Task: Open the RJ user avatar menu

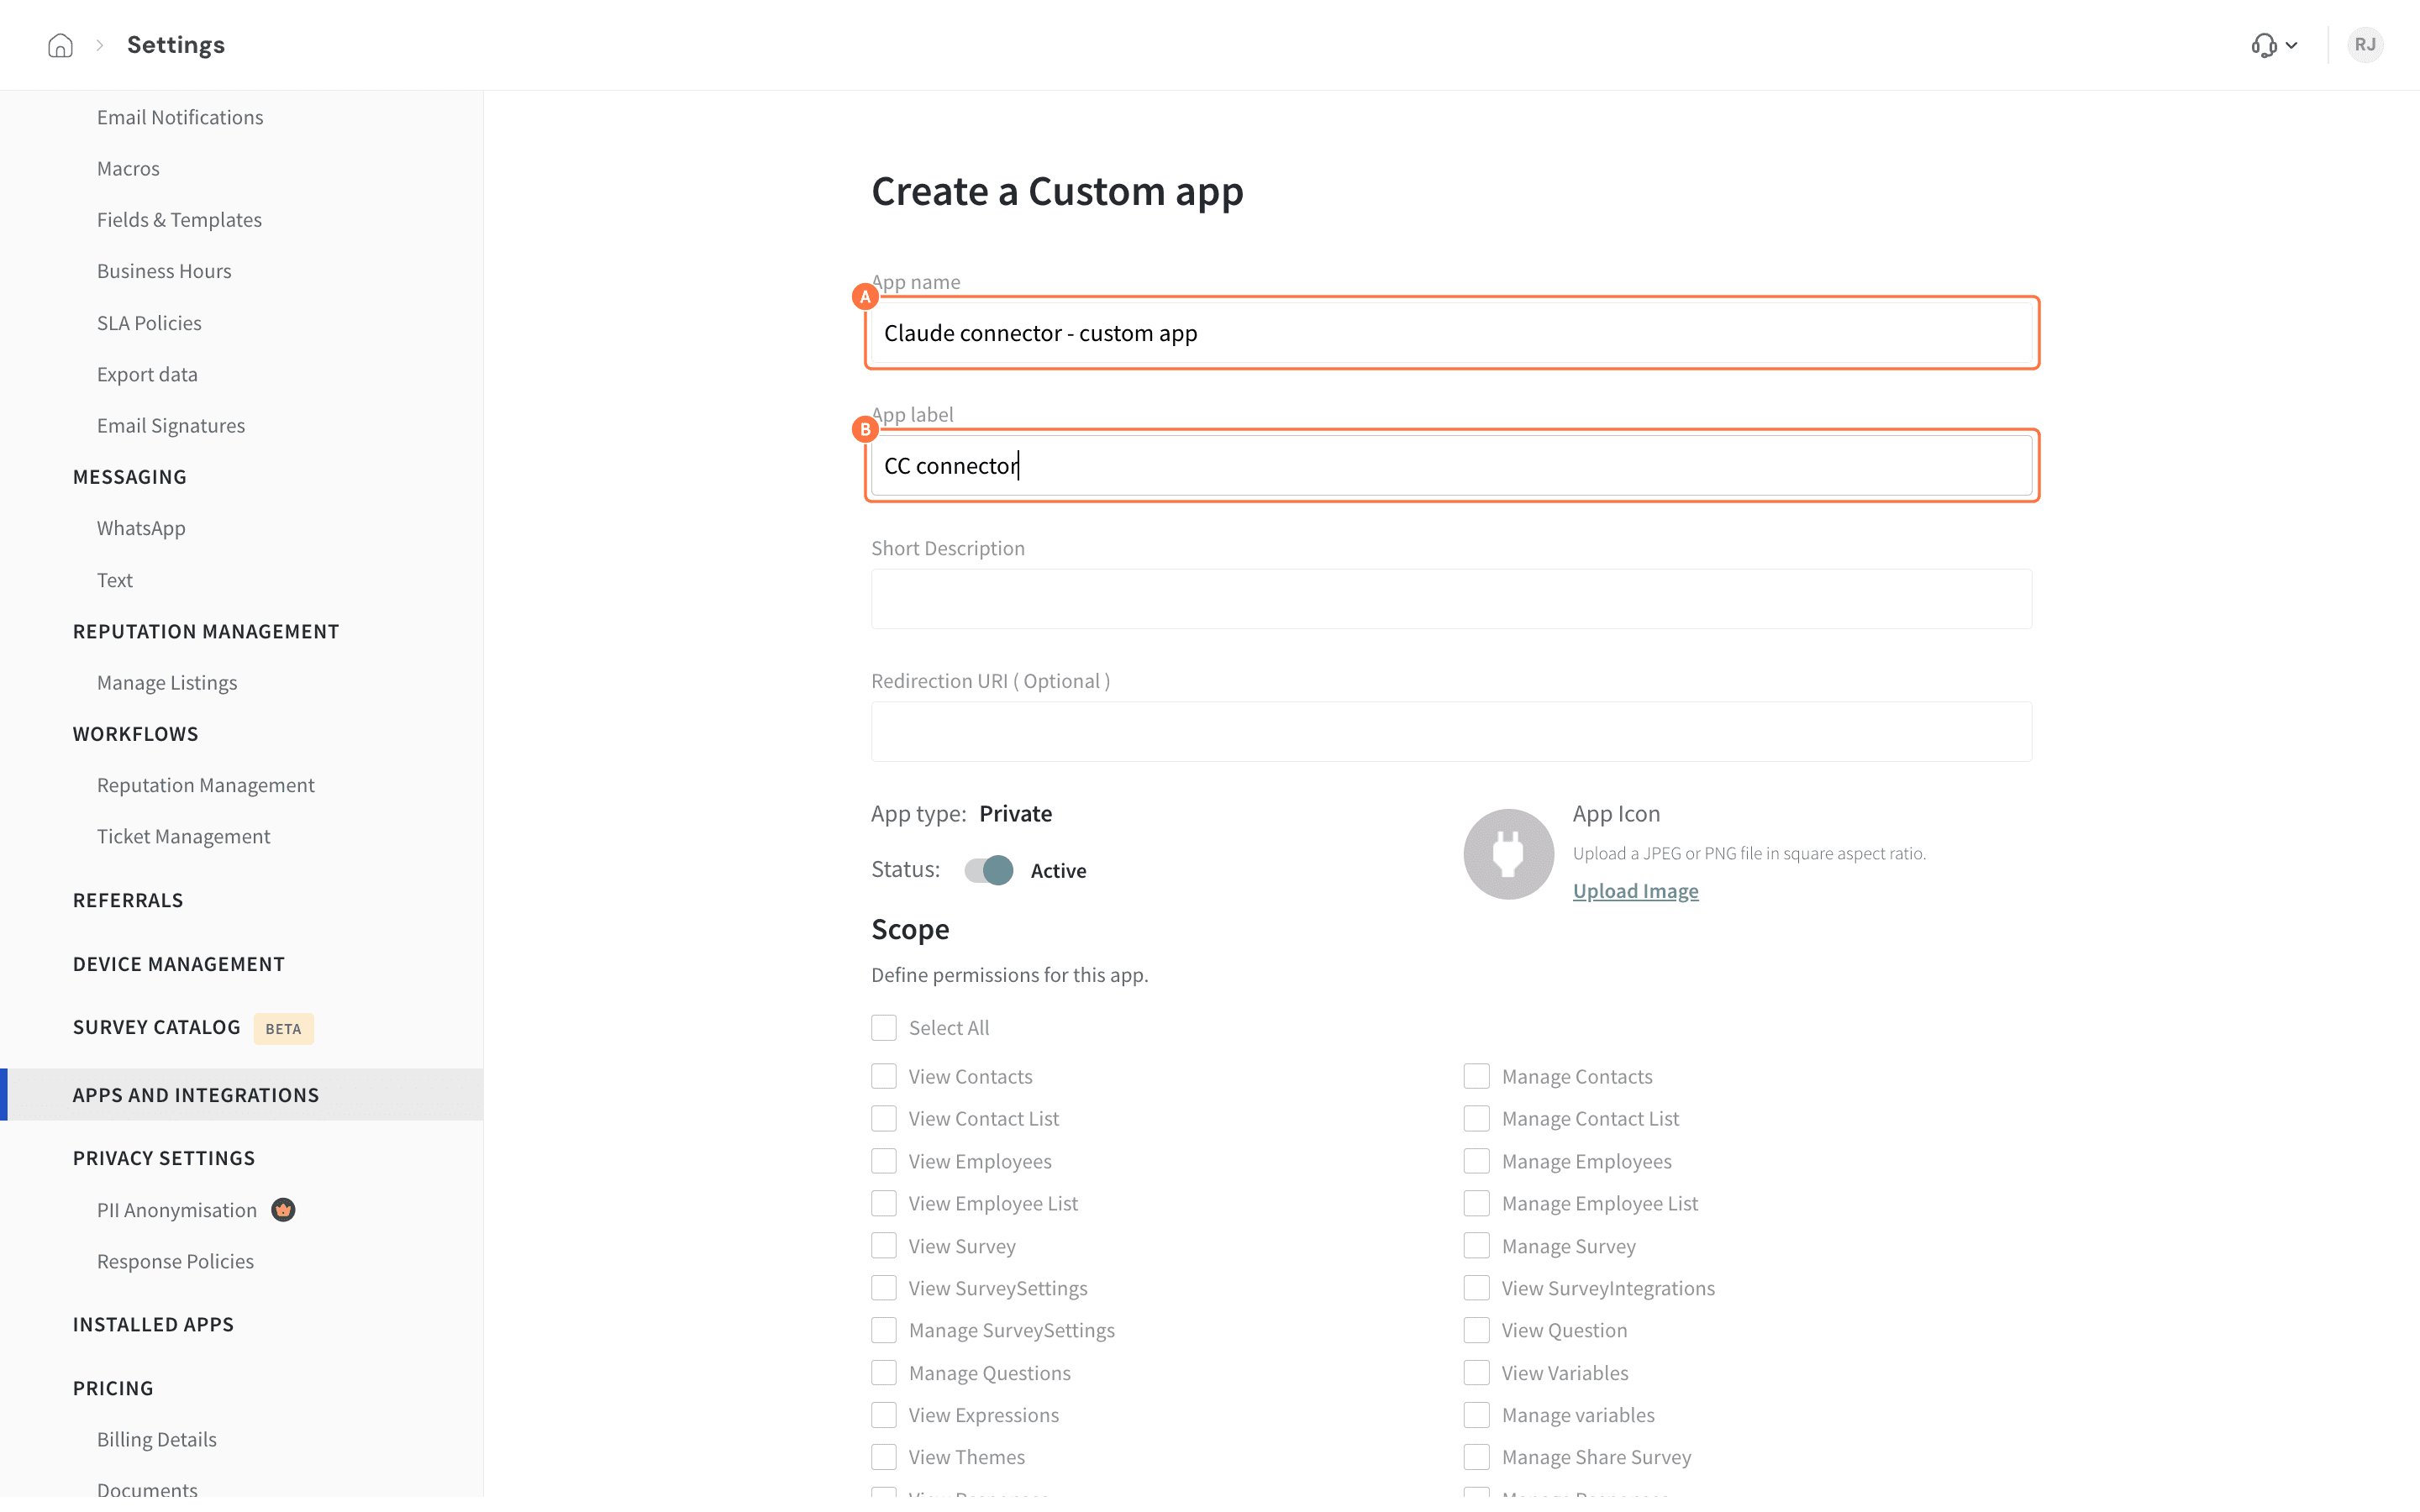Action: pos(2365,45)
